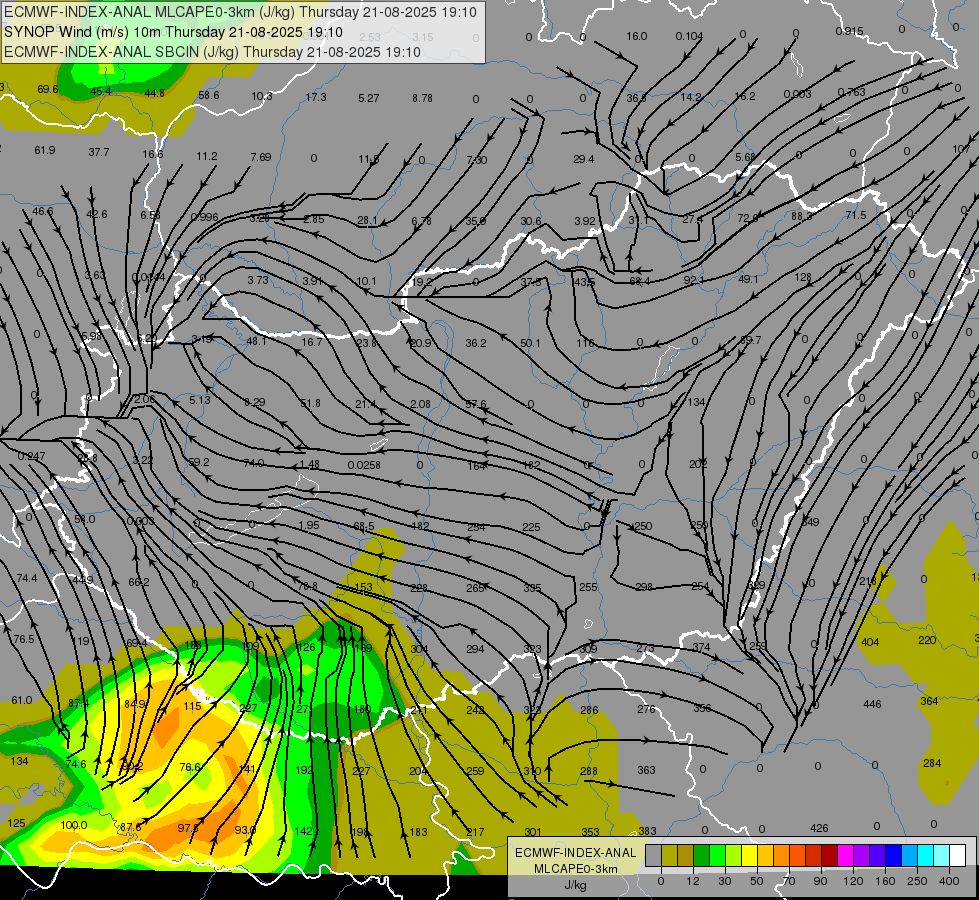Click the map value 0.104

pyautogui.click(x=689, y=36)
